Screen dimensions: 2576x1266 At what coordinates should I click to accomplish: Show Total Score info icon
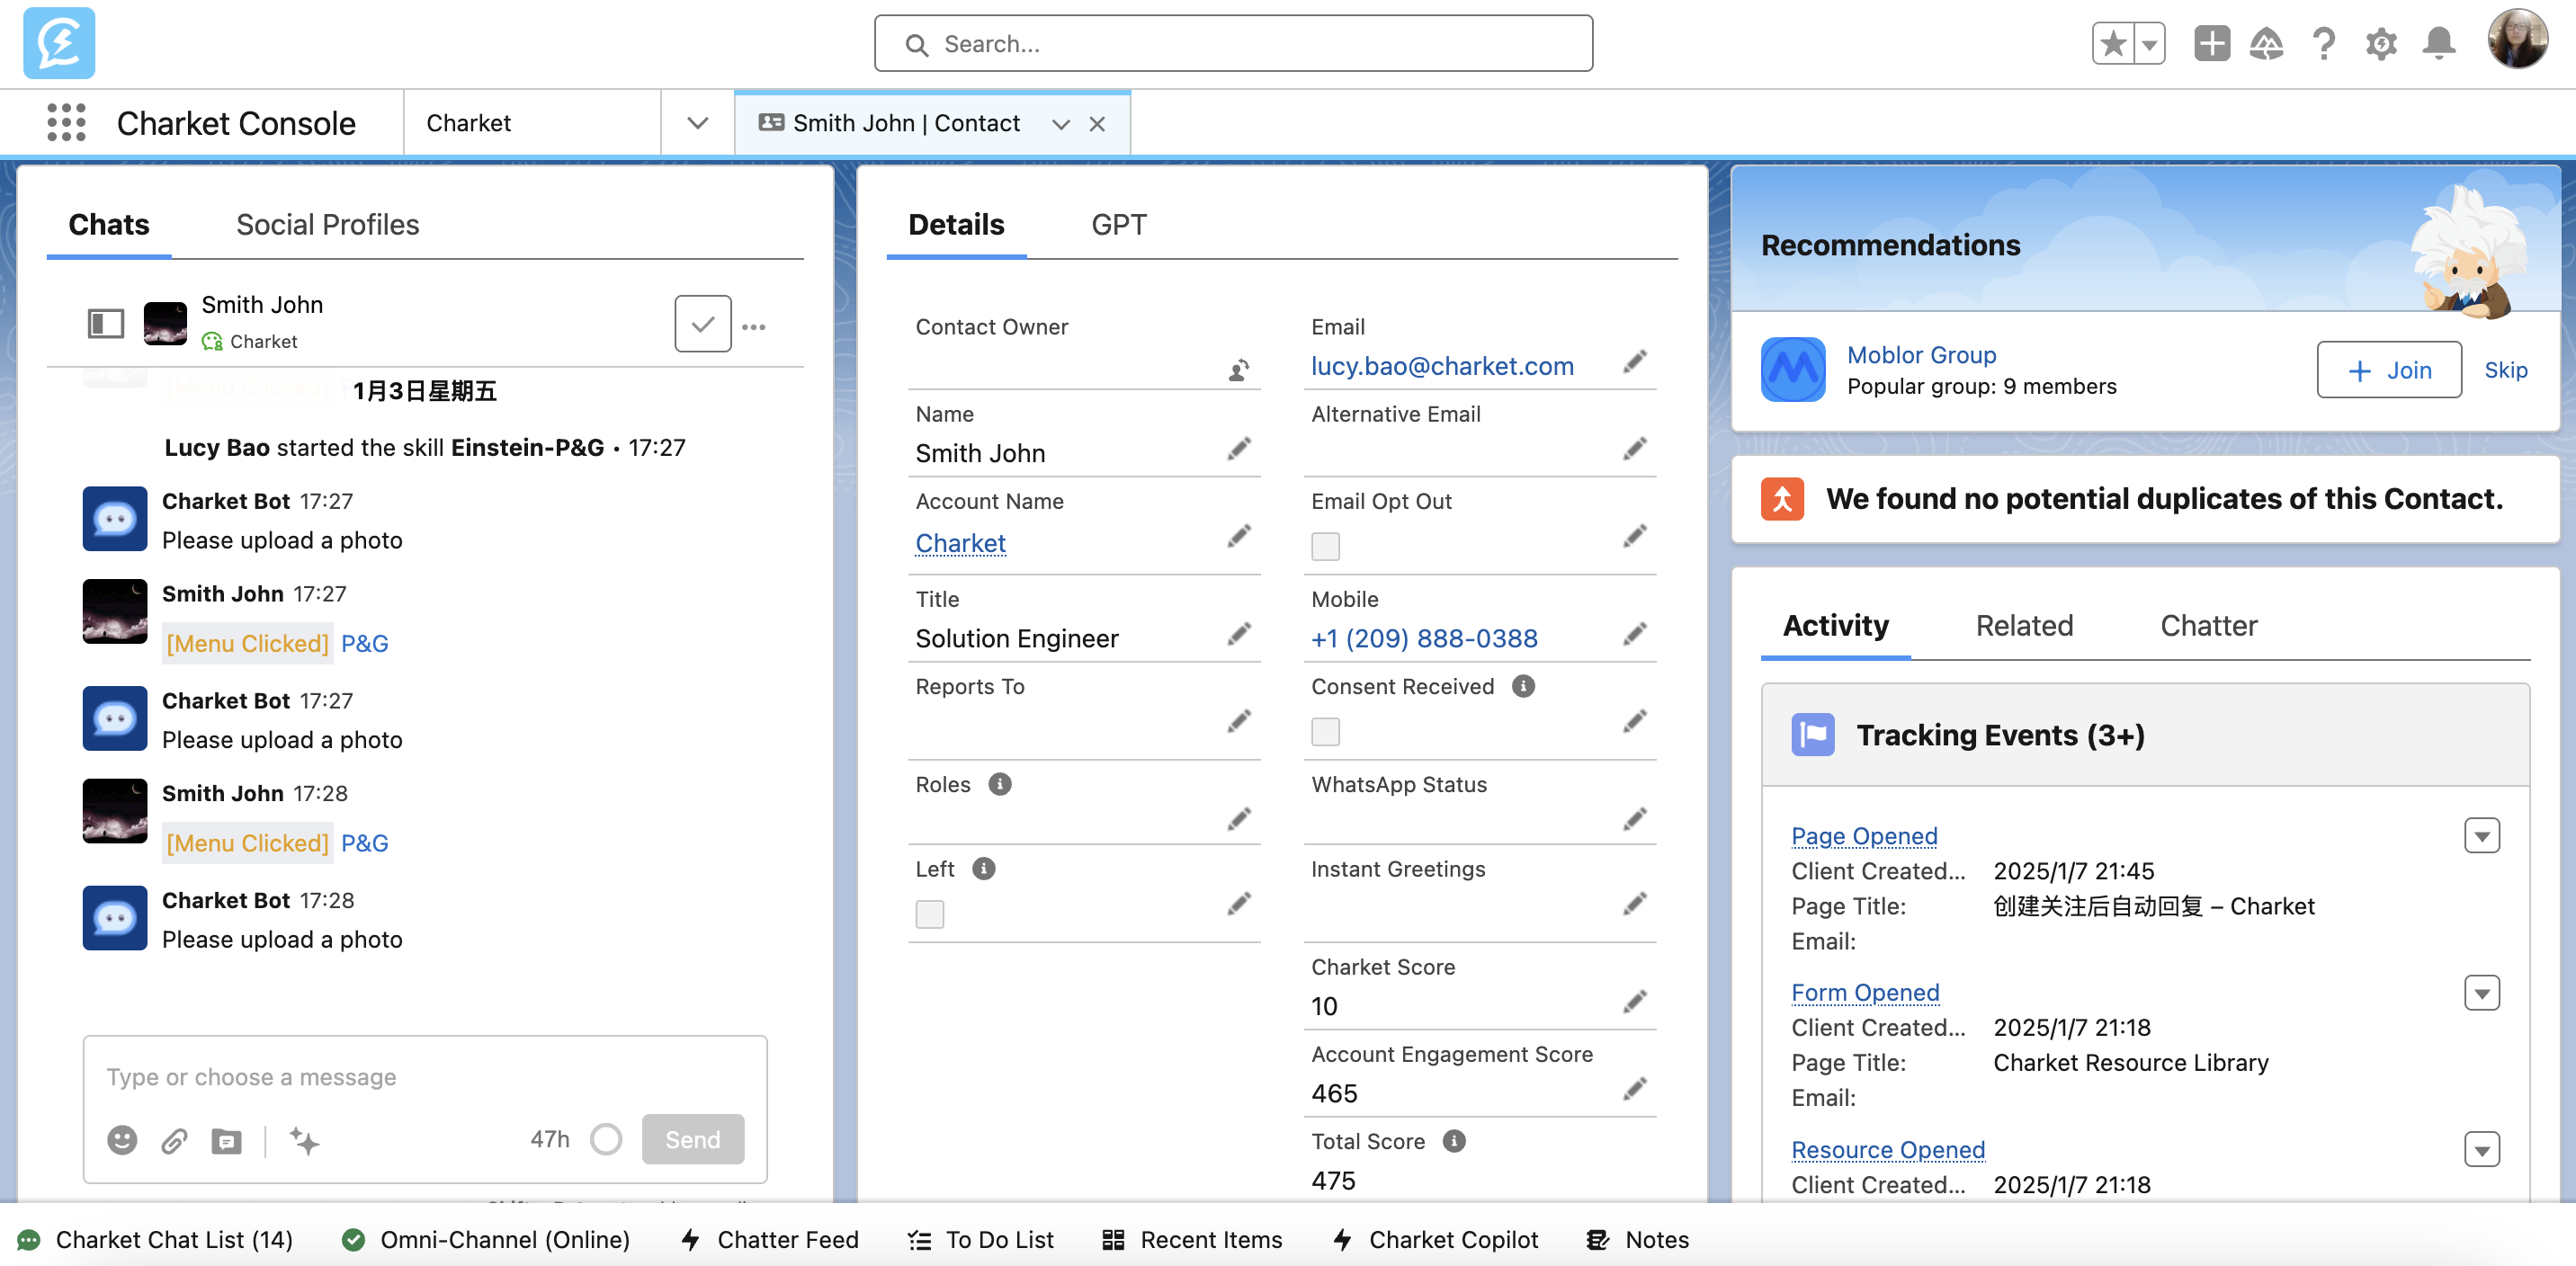coord(1453,1140)
